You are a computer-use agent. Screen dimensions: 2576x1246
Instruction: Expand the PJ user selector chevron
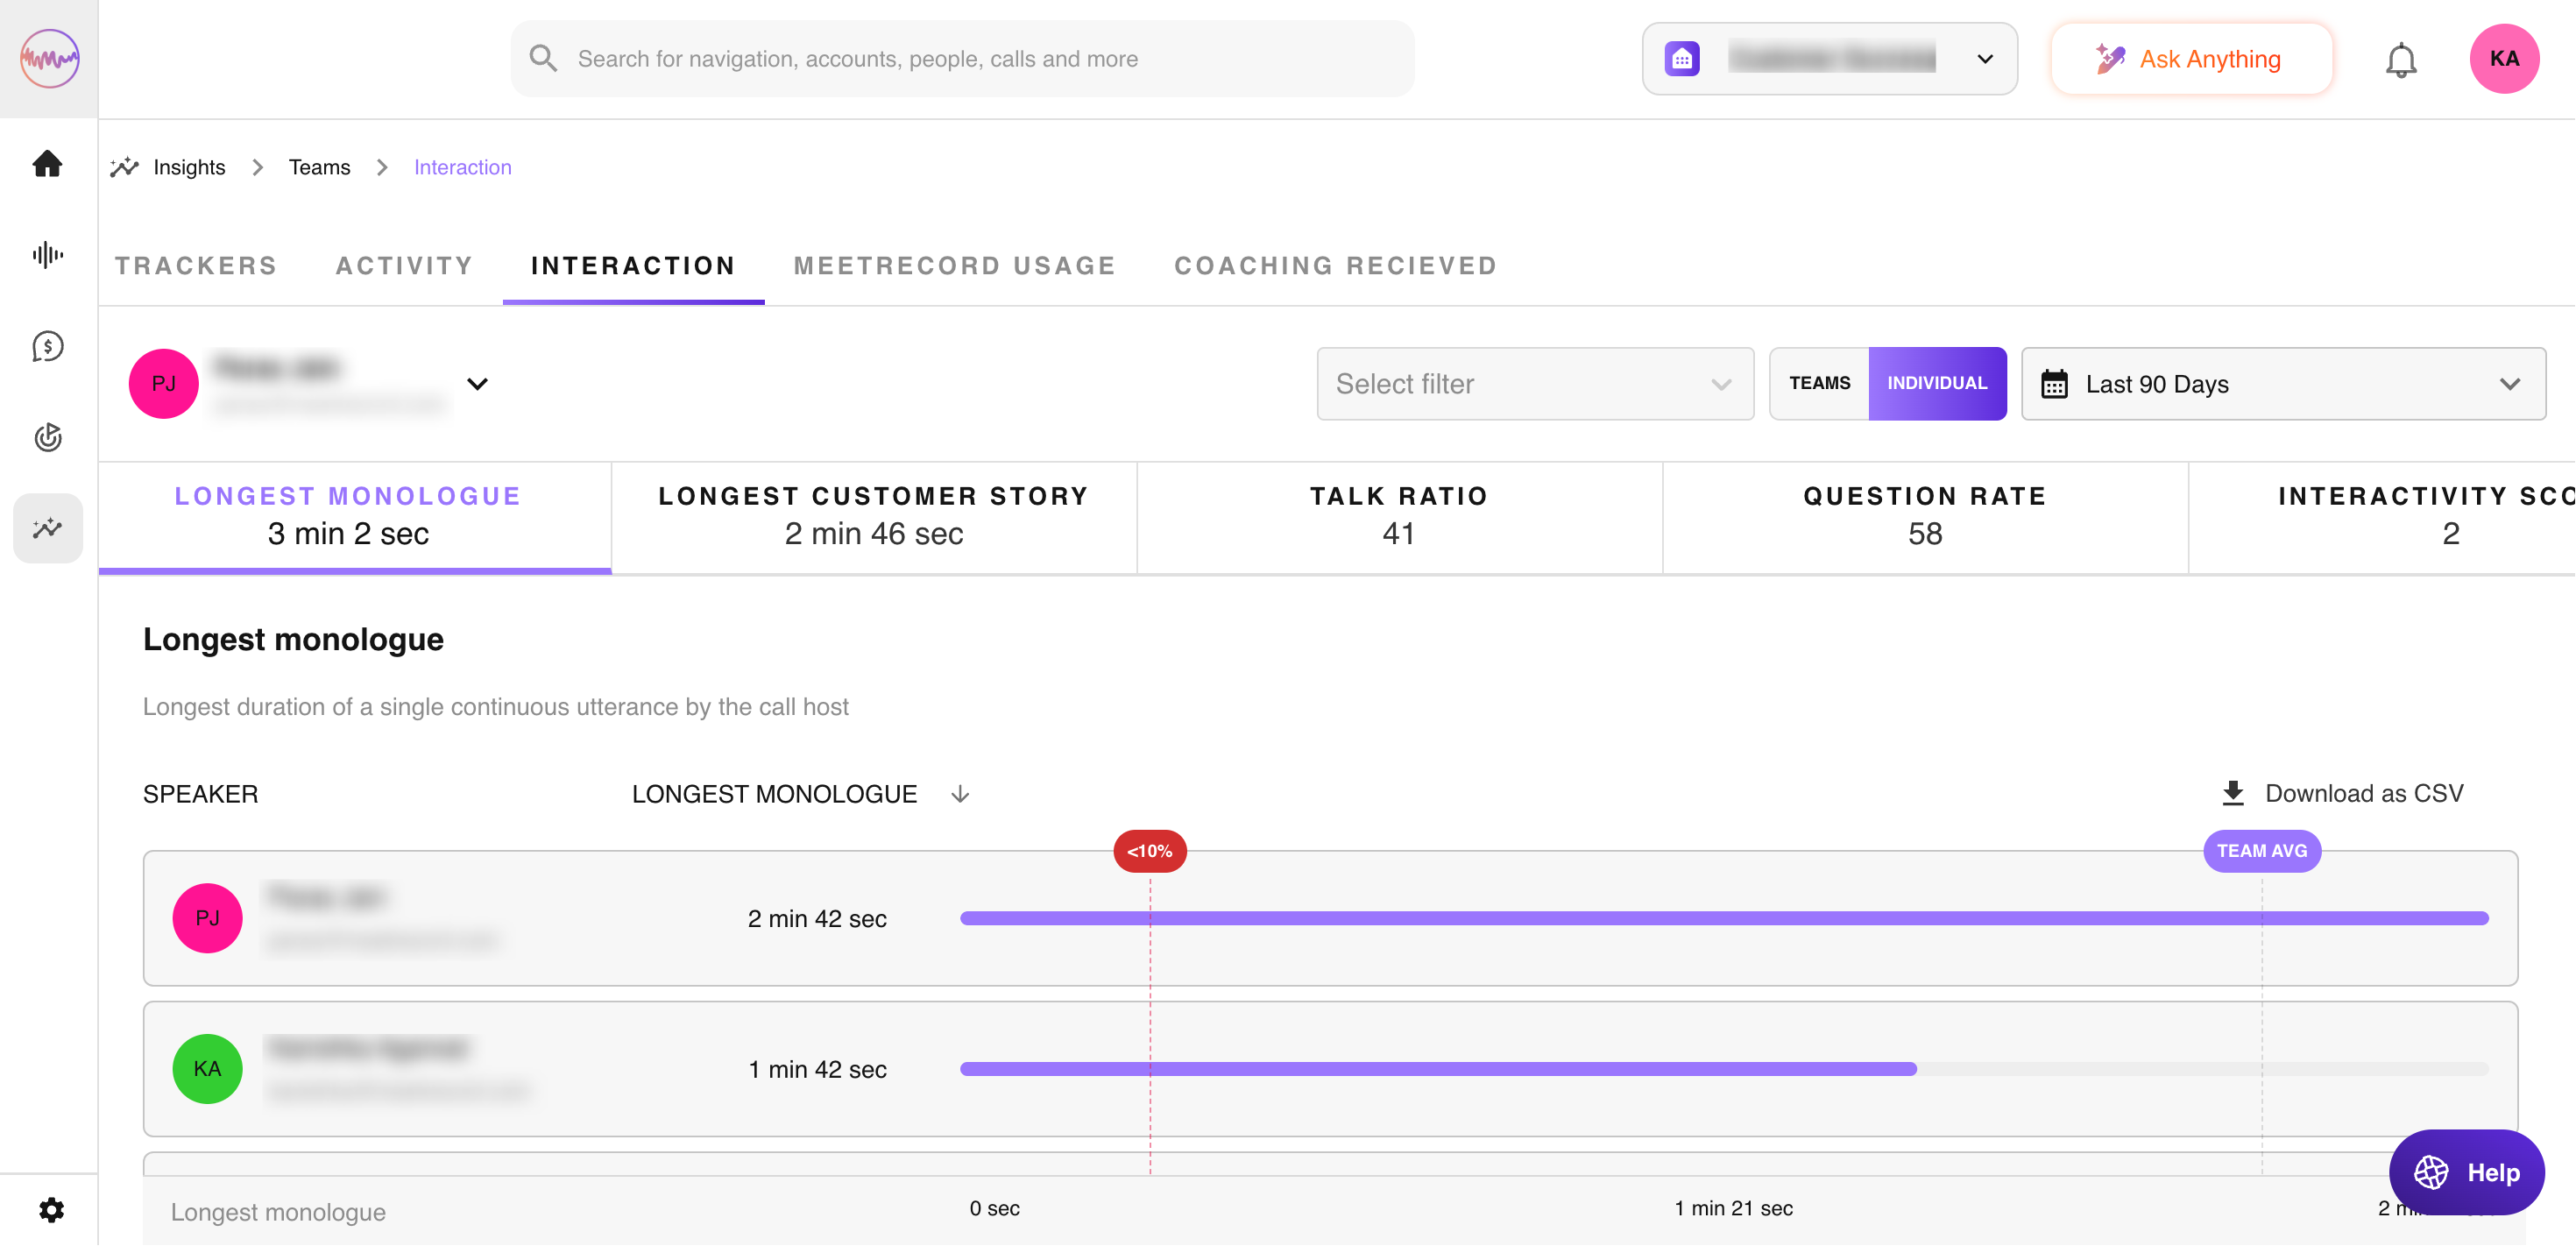[x=477, y=384]
